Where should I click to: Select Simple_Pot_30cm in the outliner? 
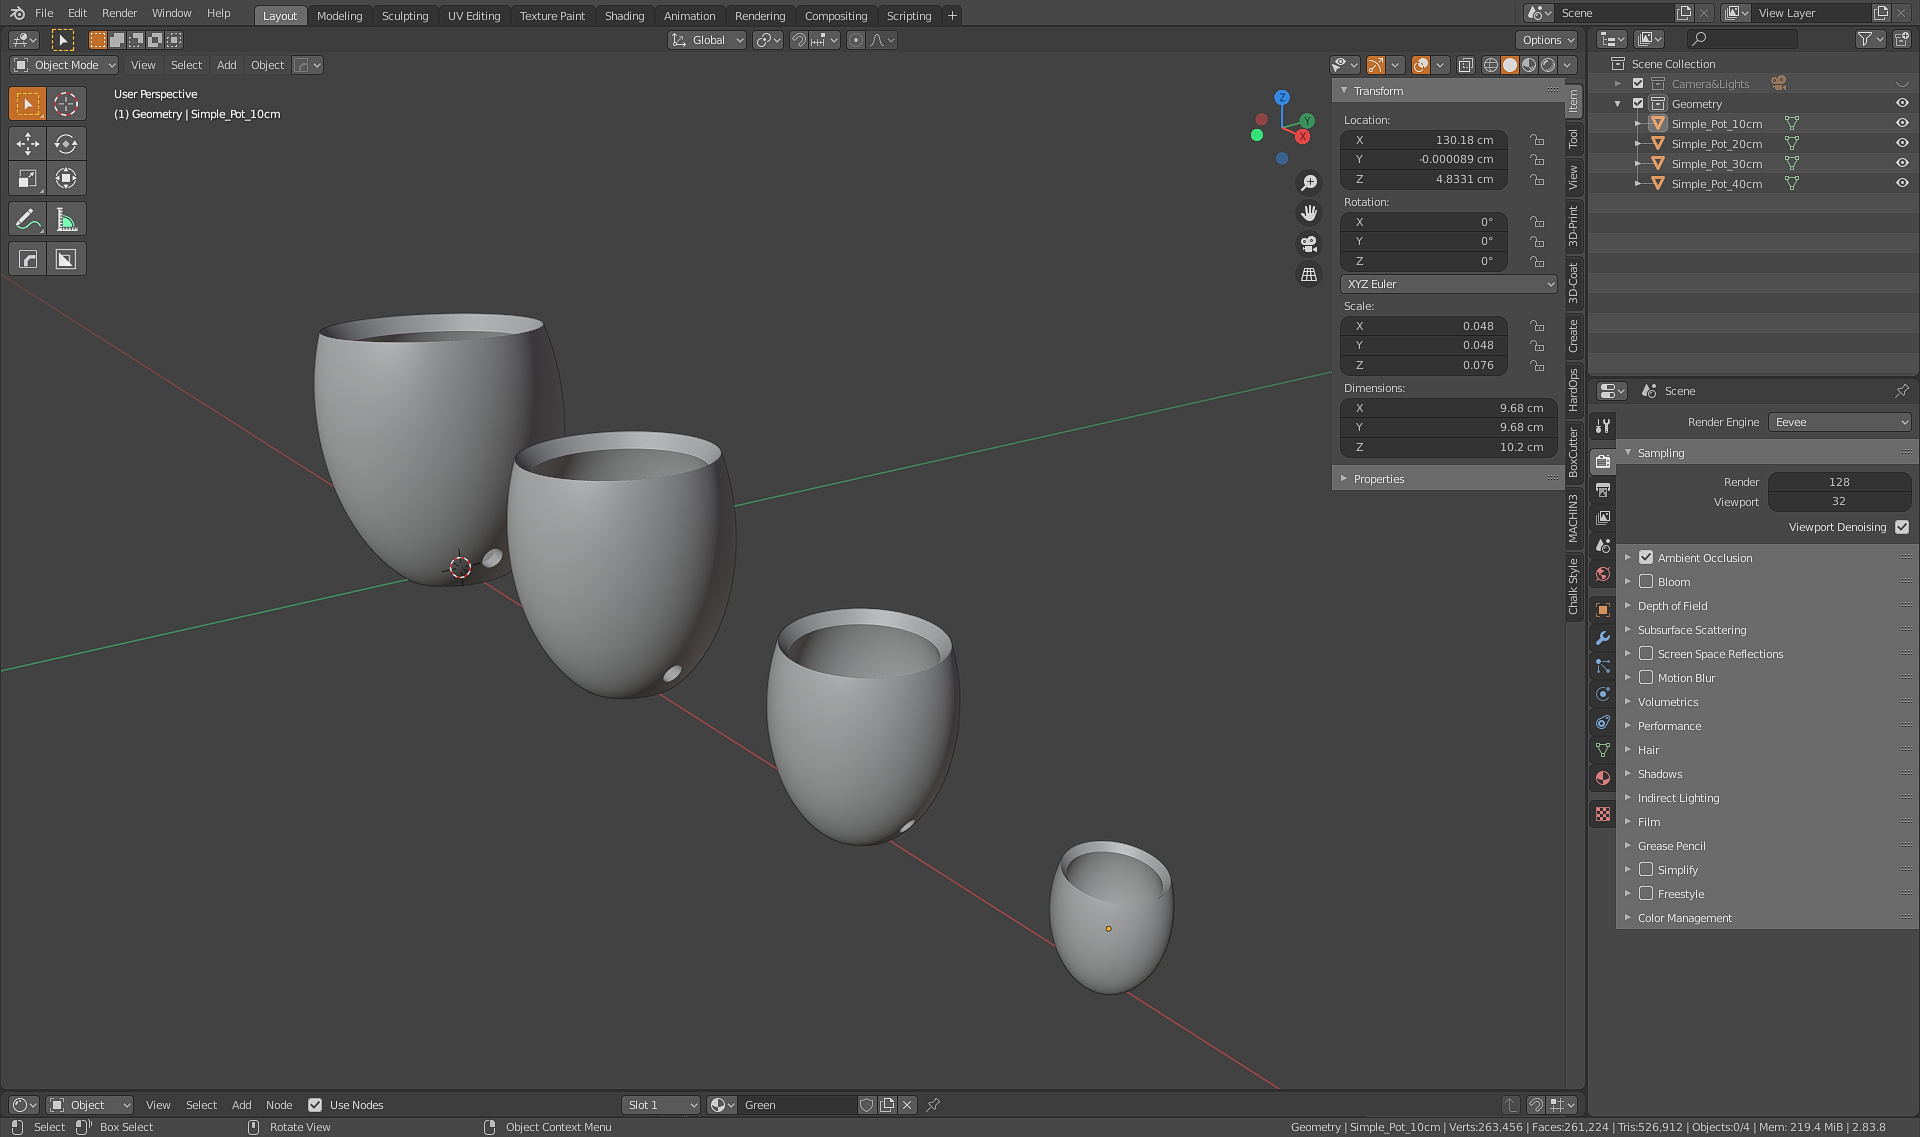1716,164
